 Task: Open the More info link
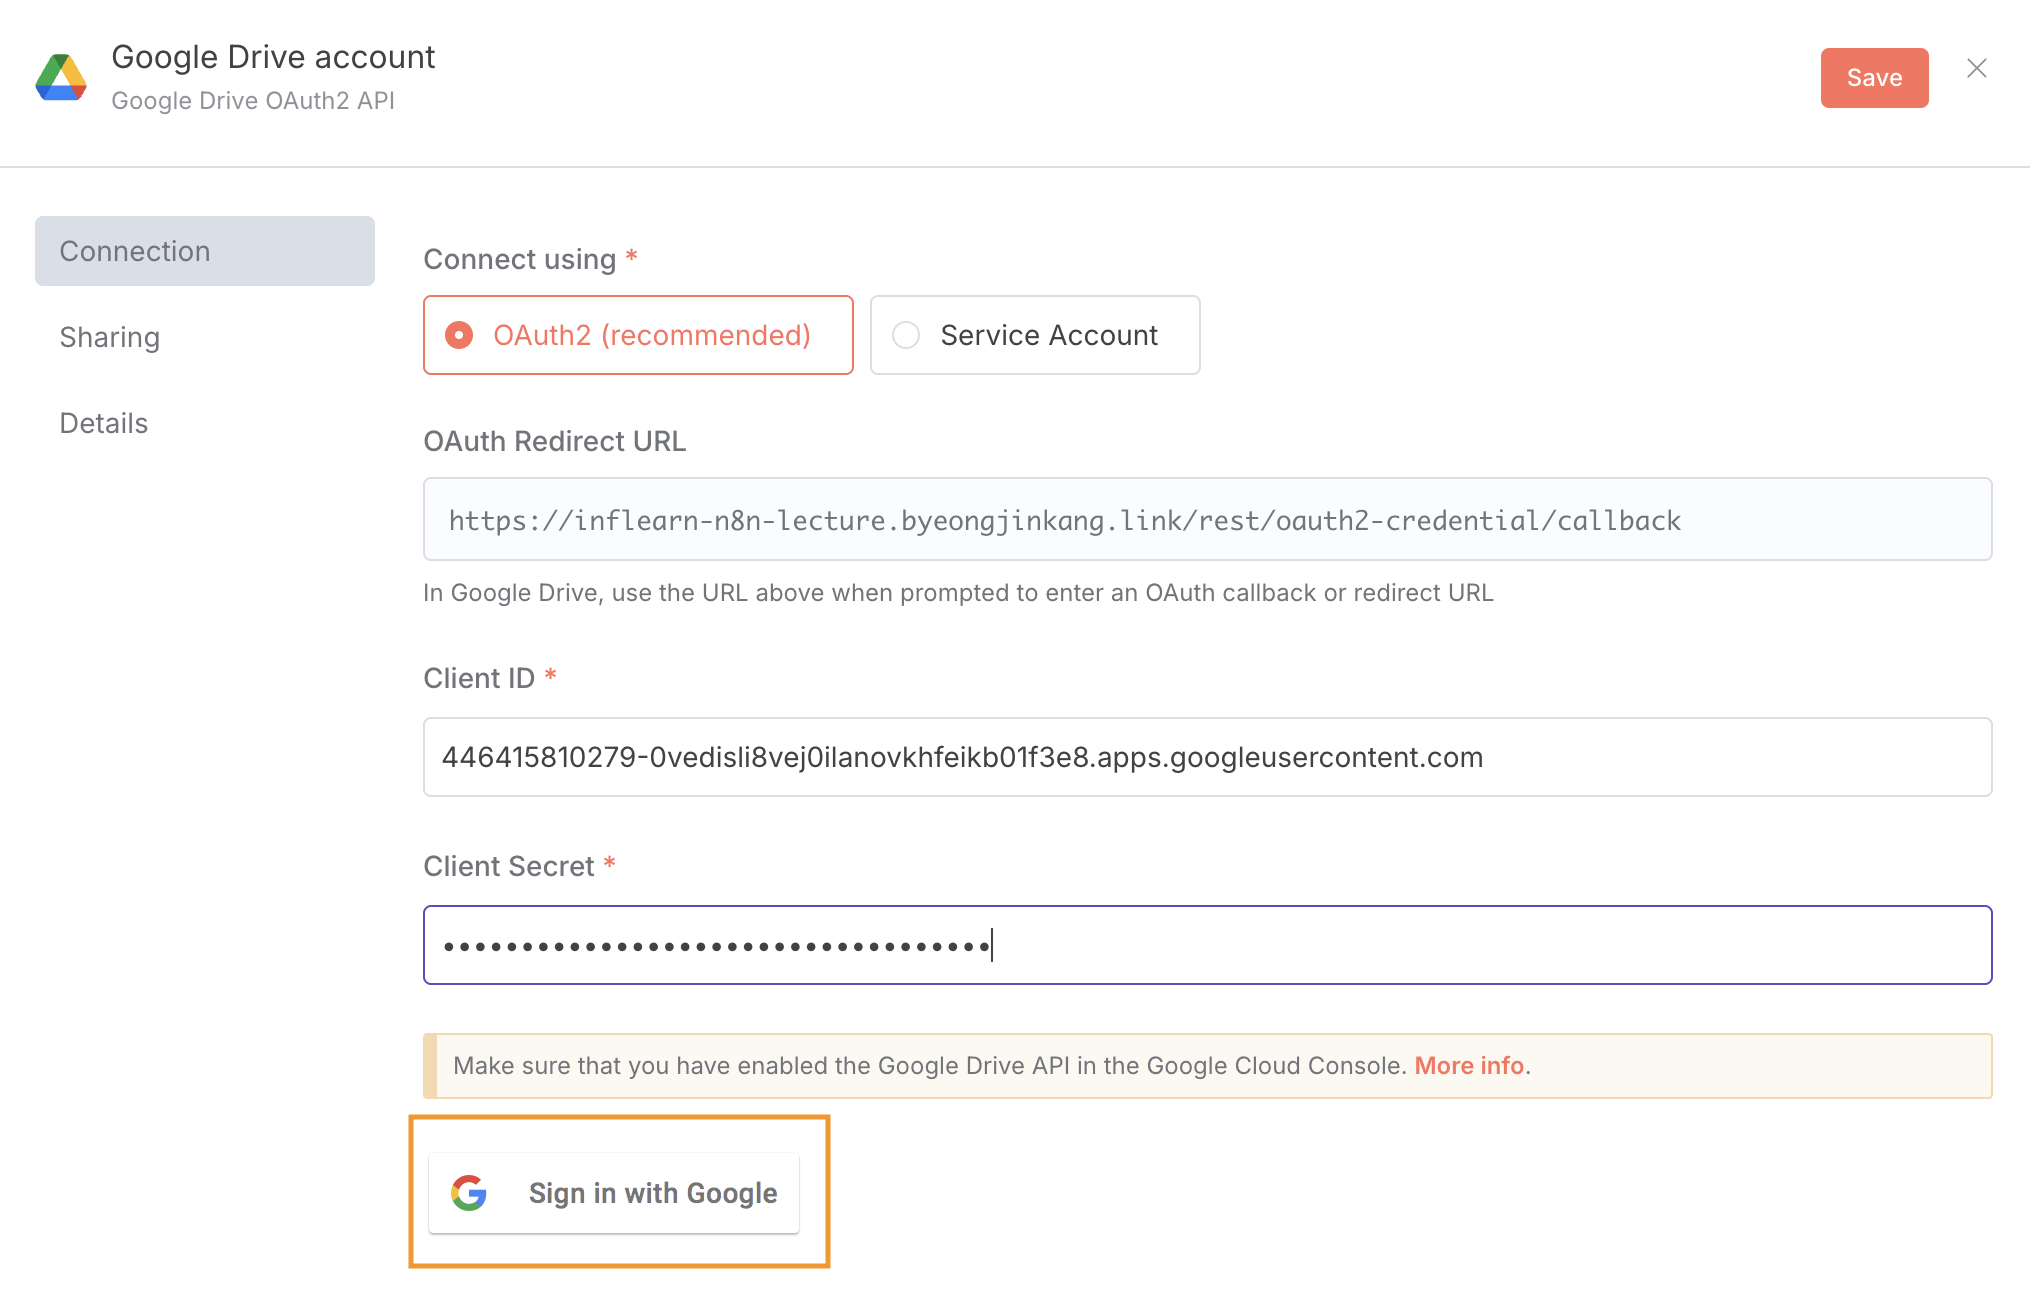click(x=1469, y=1066)
